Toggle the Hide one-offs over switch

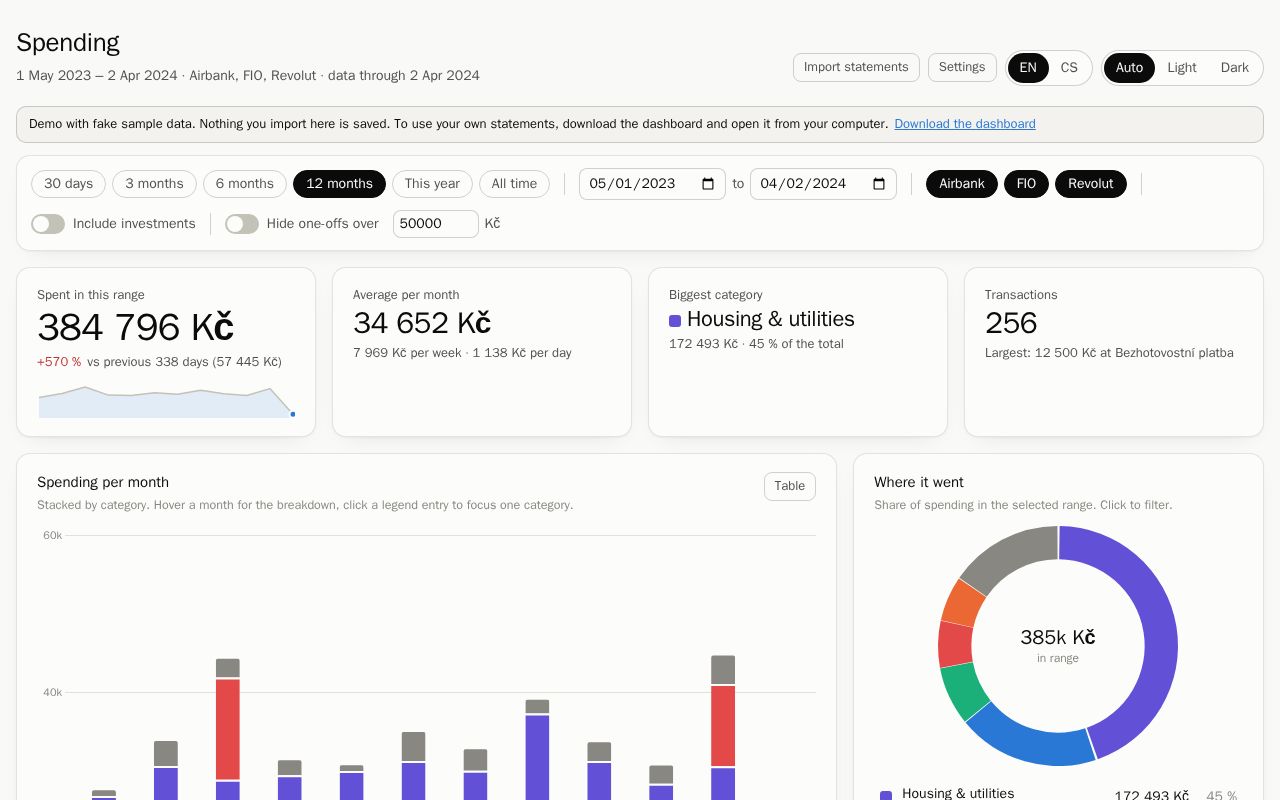(x=242, y=224)
